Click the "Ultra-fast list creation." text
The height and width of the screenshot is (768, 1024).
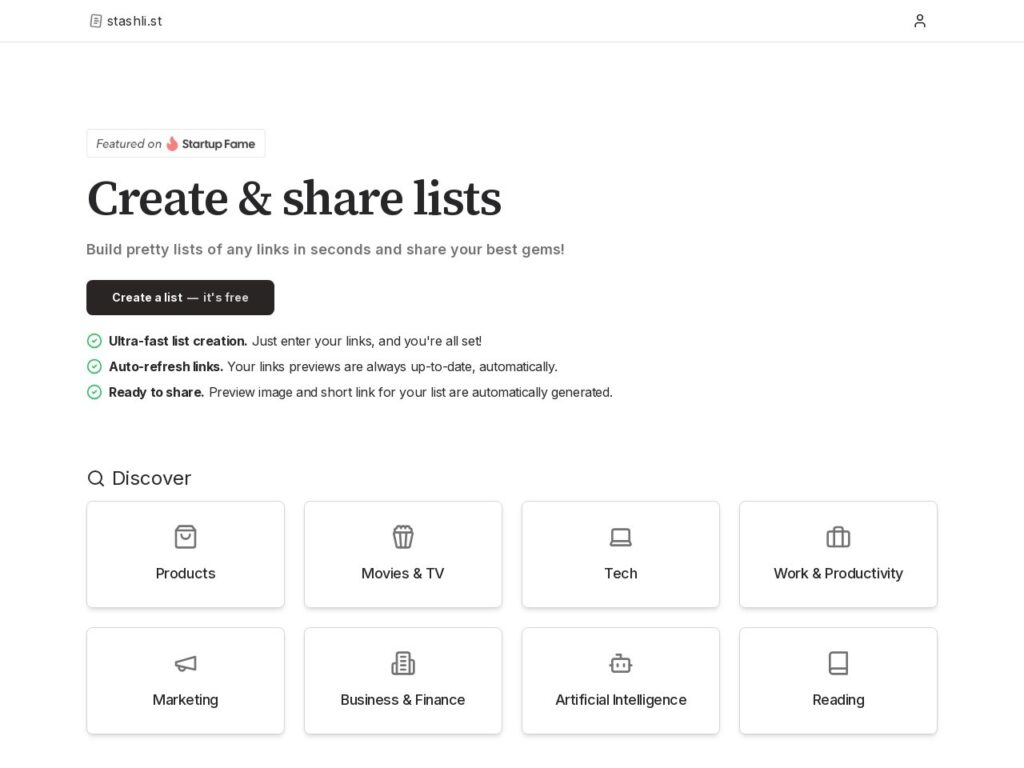tap(178, 341)
